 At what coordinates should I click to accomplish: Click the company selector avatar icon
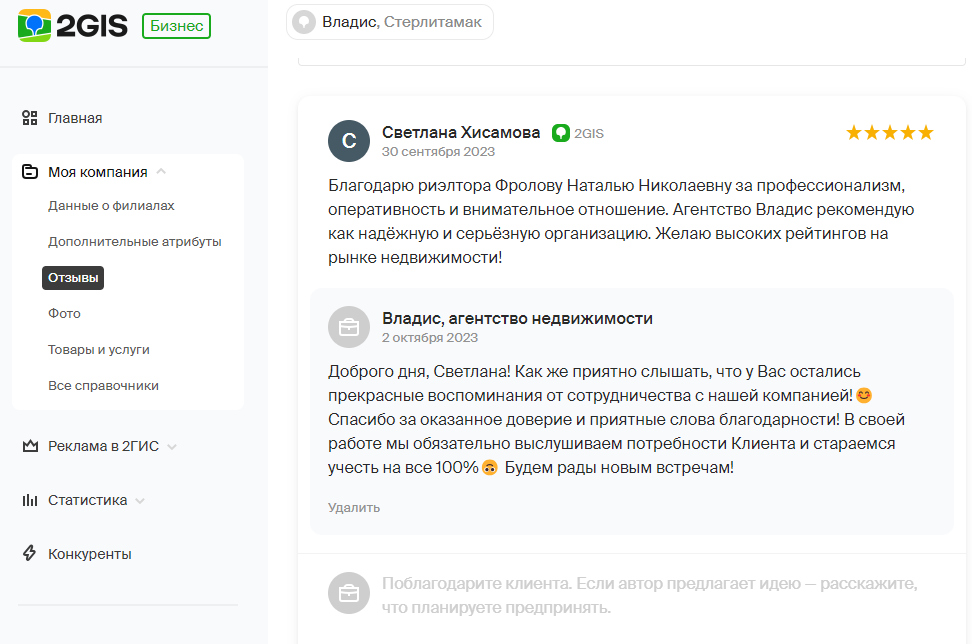[304, 22]
